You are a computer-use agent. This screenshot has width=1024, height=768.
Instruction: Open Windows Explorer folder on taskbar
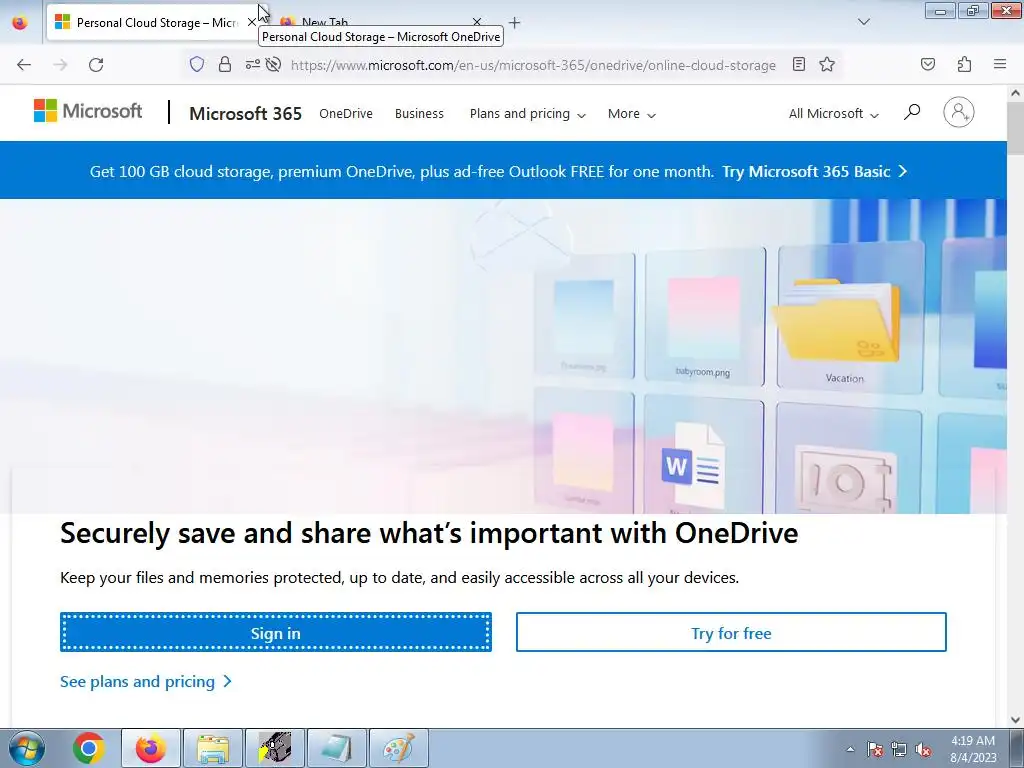[x=213, y=748]
